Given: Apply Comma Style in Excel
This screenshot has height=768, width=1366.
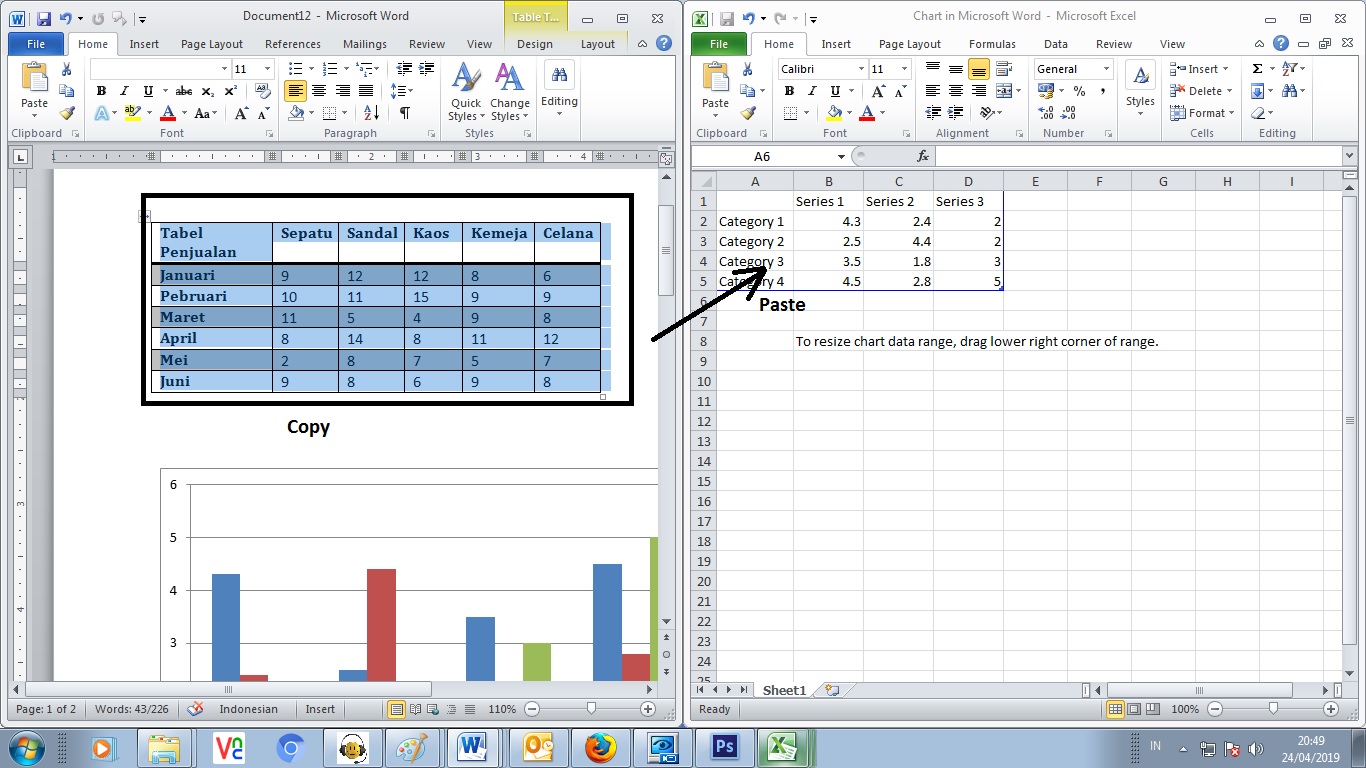Looking at the screenshot, I should coord(1102,91).
